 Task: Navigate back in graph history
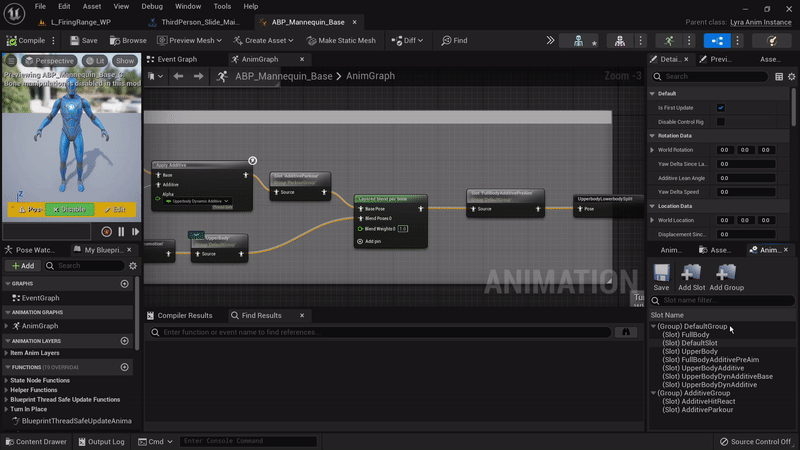point(178,76)
